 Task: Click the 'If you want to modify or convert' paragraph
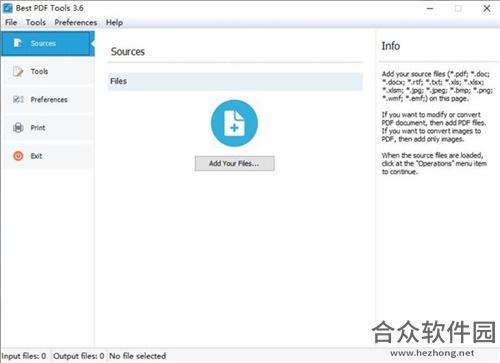click(434, 127)
